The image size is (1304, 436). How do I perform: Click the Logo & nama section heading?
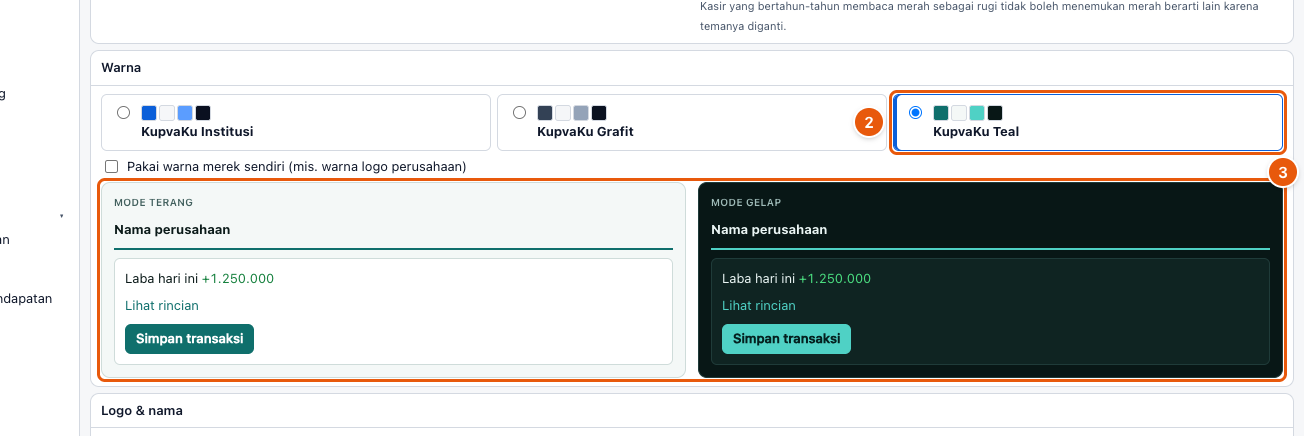[142, 410]
